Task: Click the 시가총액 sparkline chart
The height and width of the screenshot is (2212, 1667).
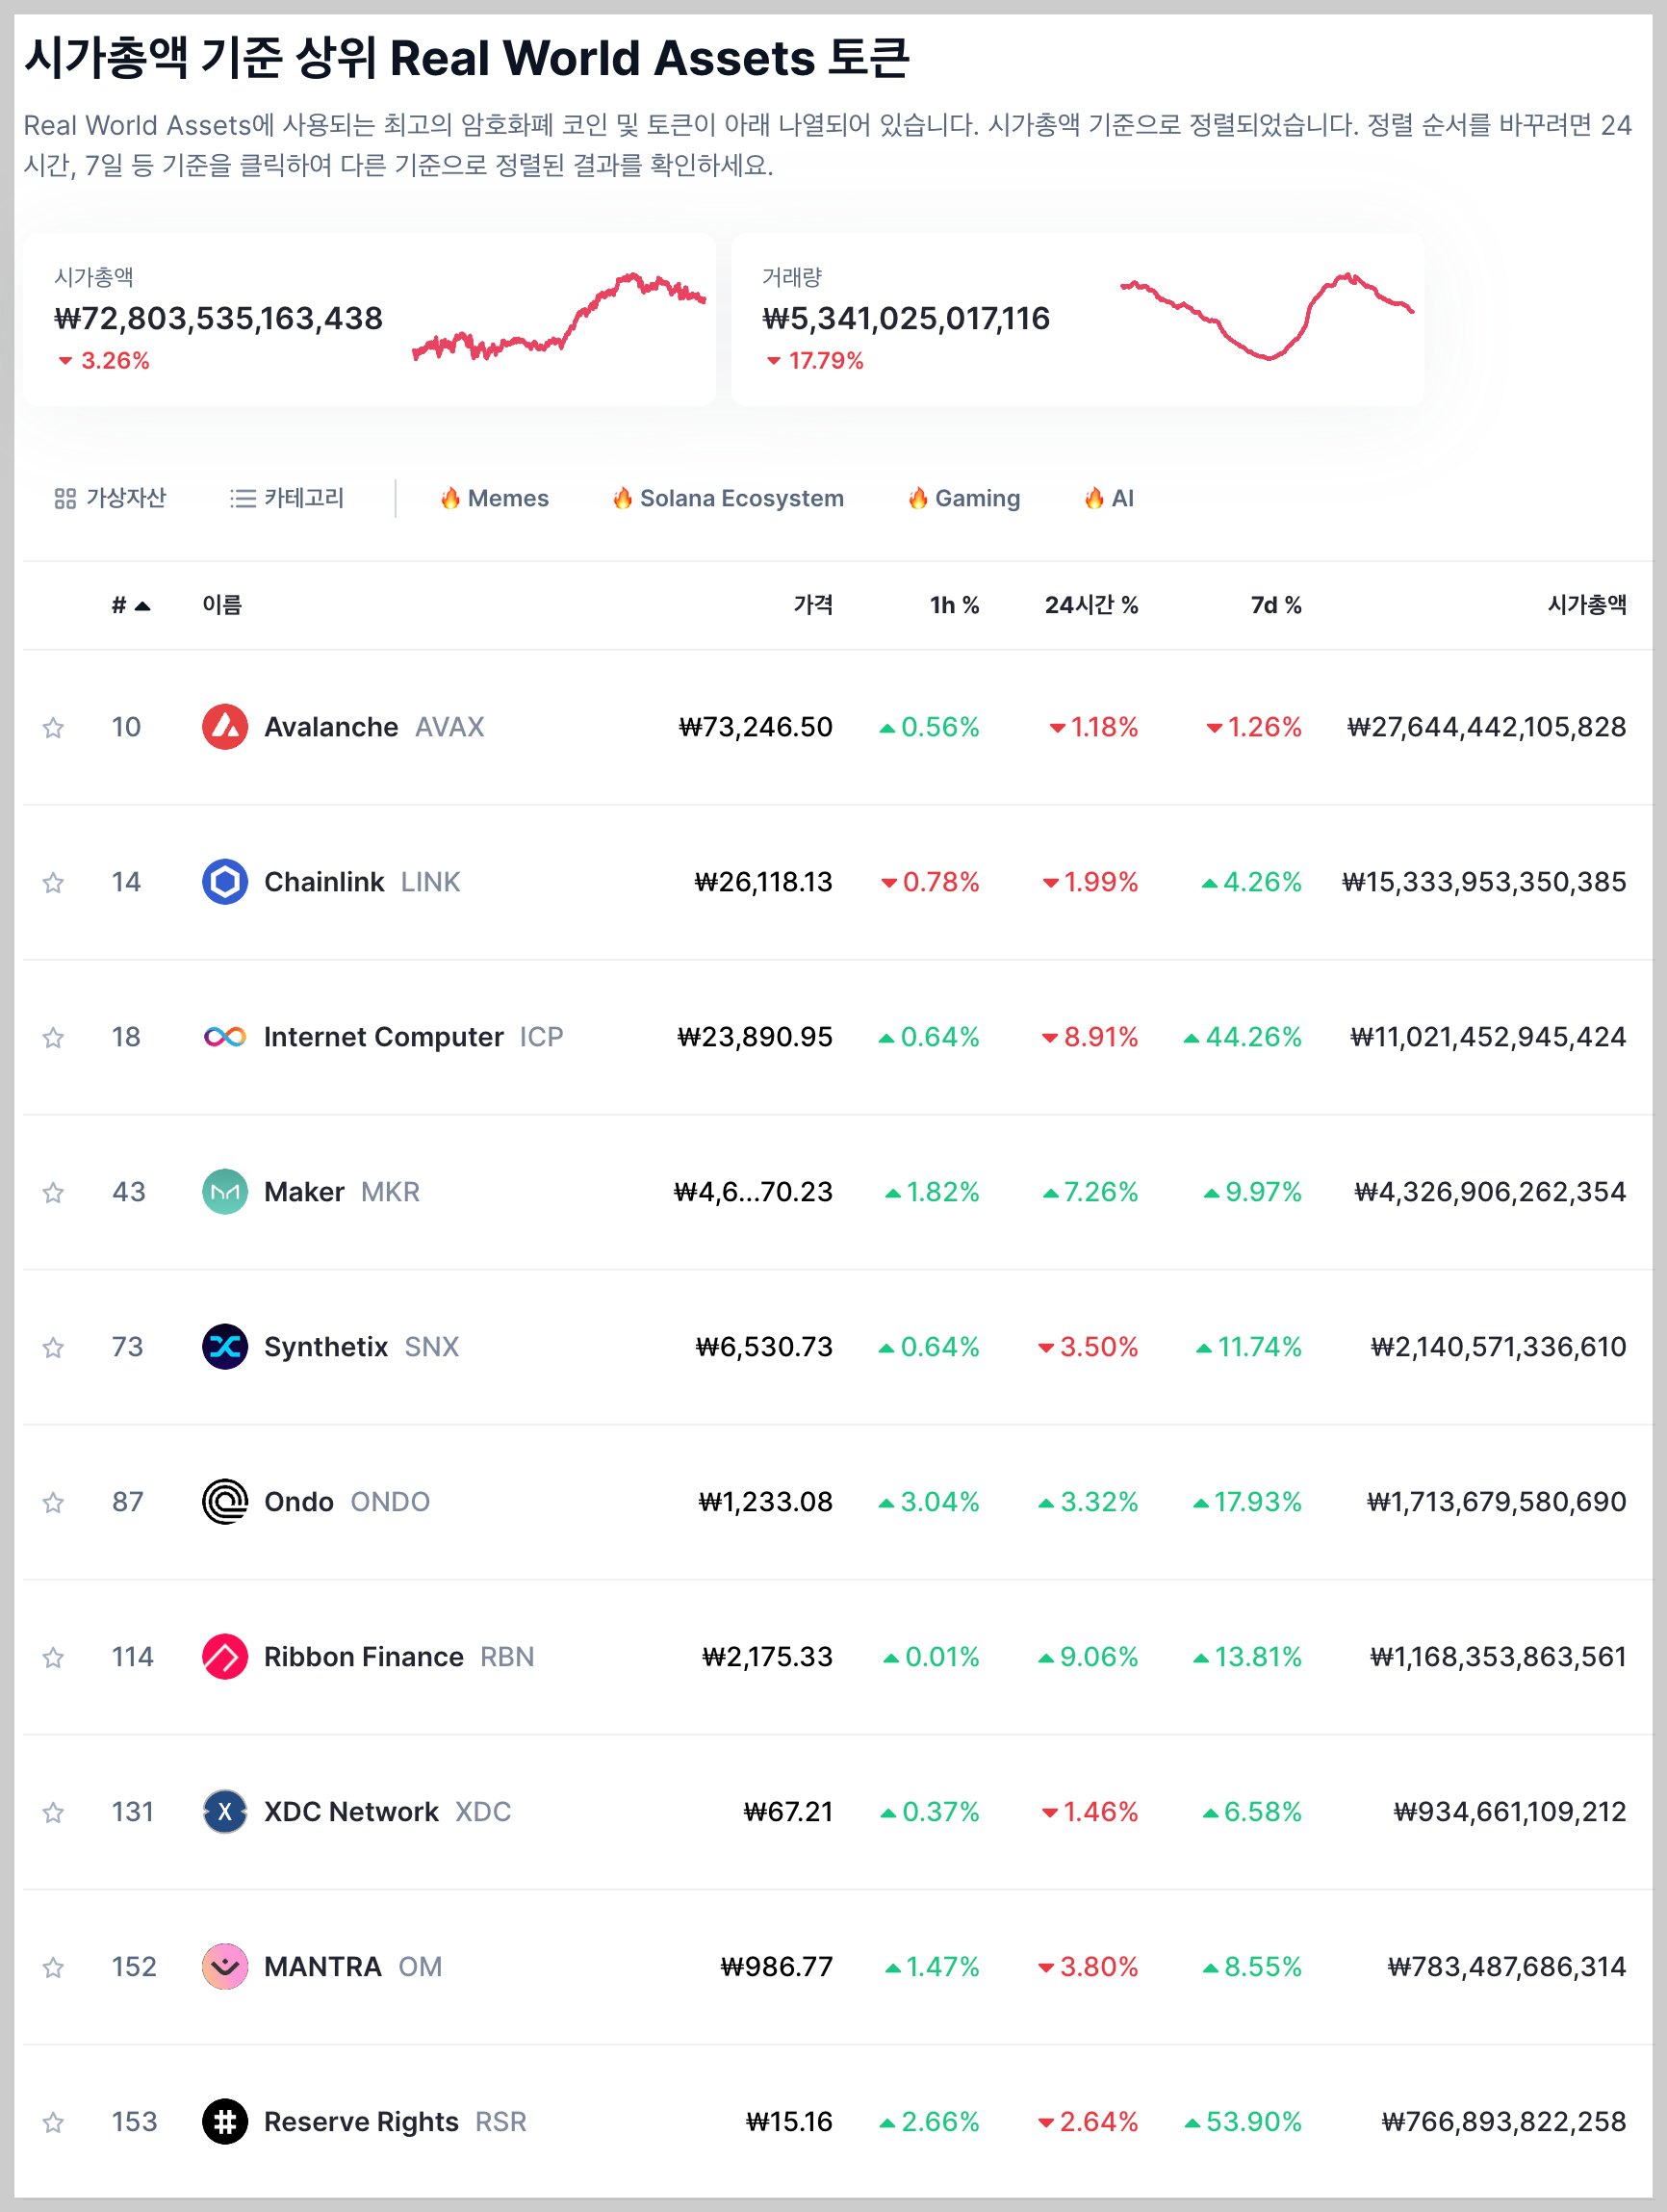Action: click(x=560, y=317)
